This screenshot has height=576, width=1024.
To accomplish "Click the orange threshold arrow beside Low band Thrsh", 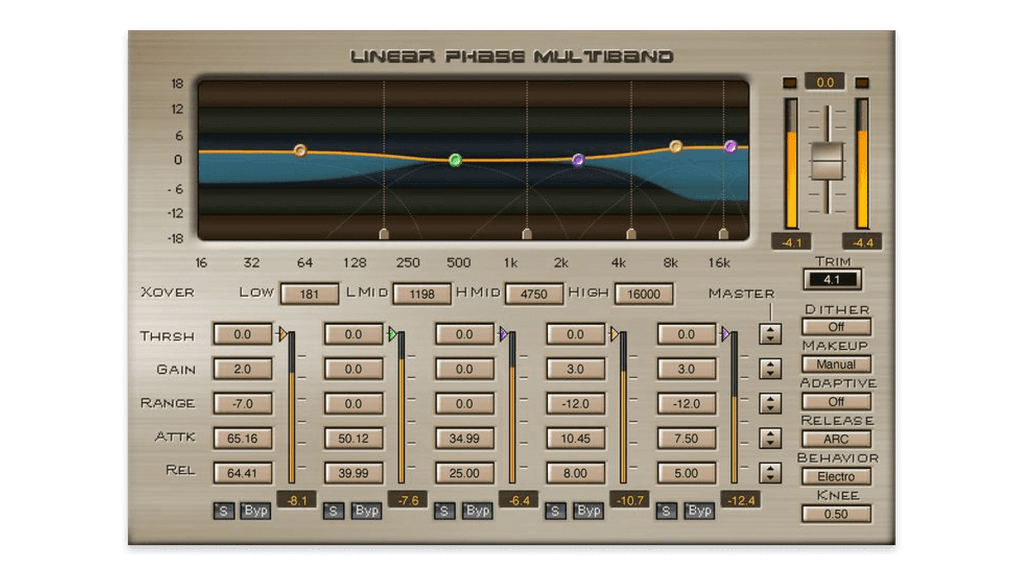I will point(281,333).
